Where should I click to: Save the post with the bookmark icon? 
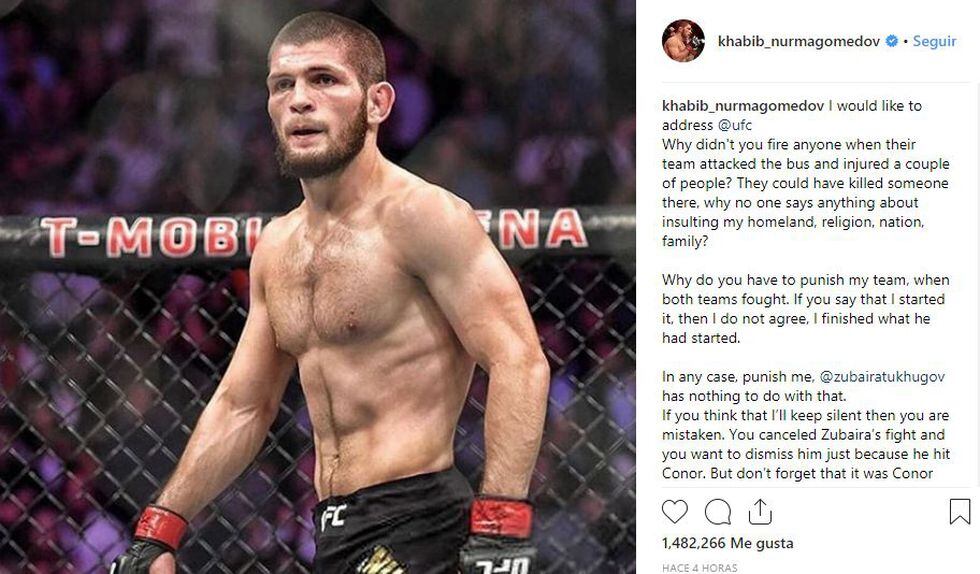point(959,511)
